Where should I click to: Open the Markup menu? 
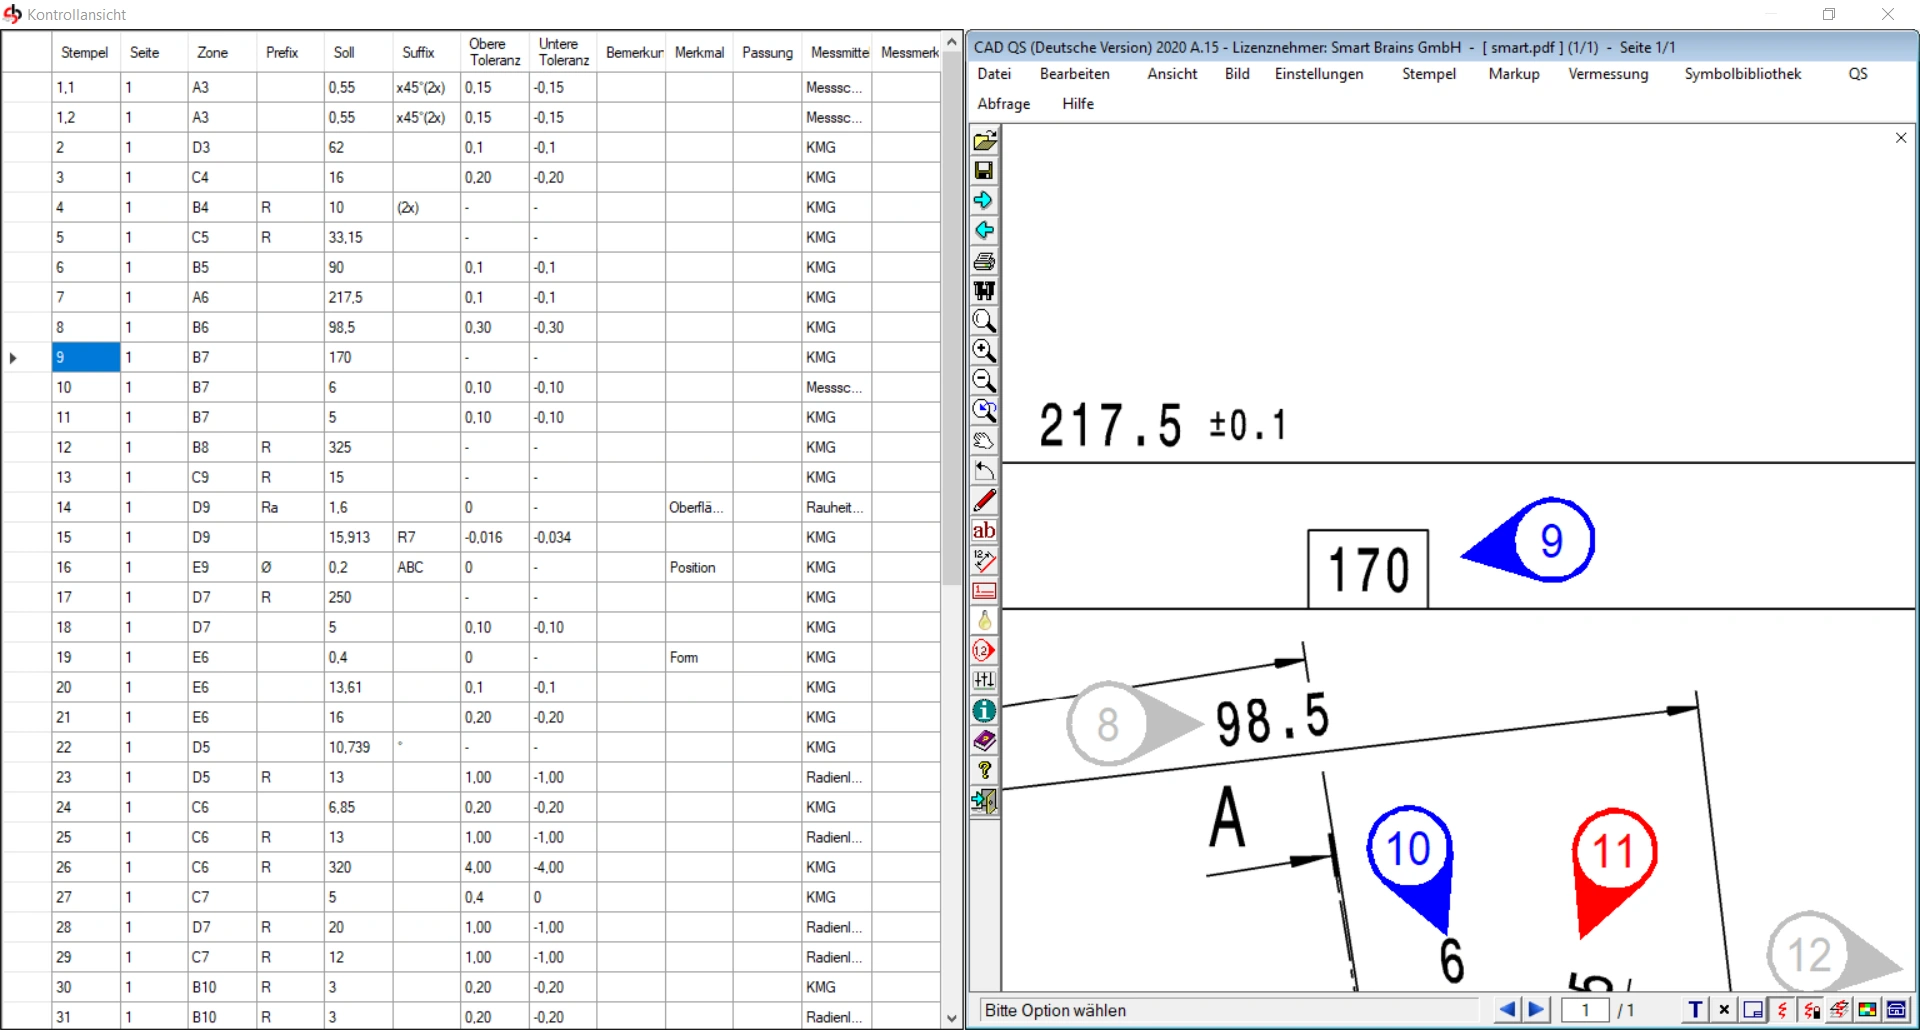pyautogui.click(x=1514, y=74)
